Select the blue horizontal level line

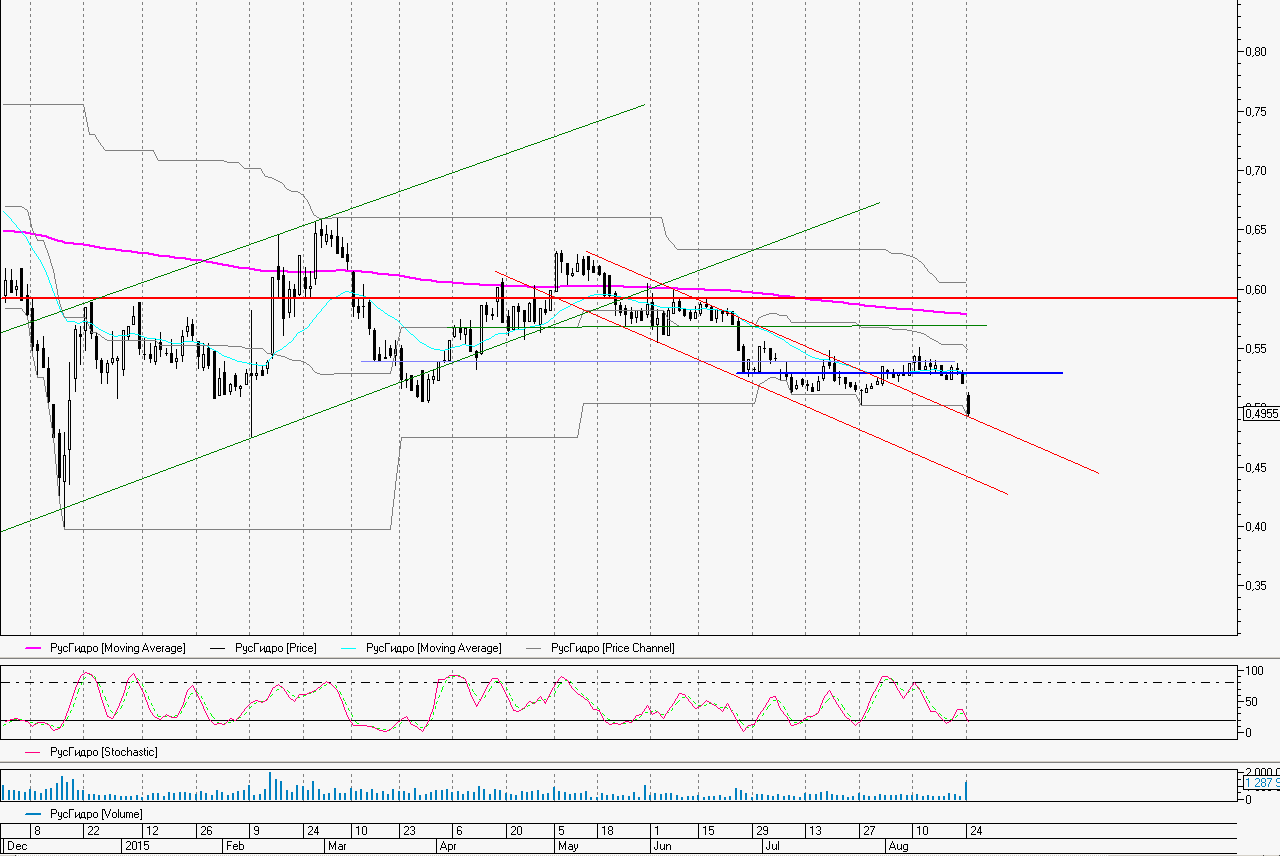click(1000, 373)
